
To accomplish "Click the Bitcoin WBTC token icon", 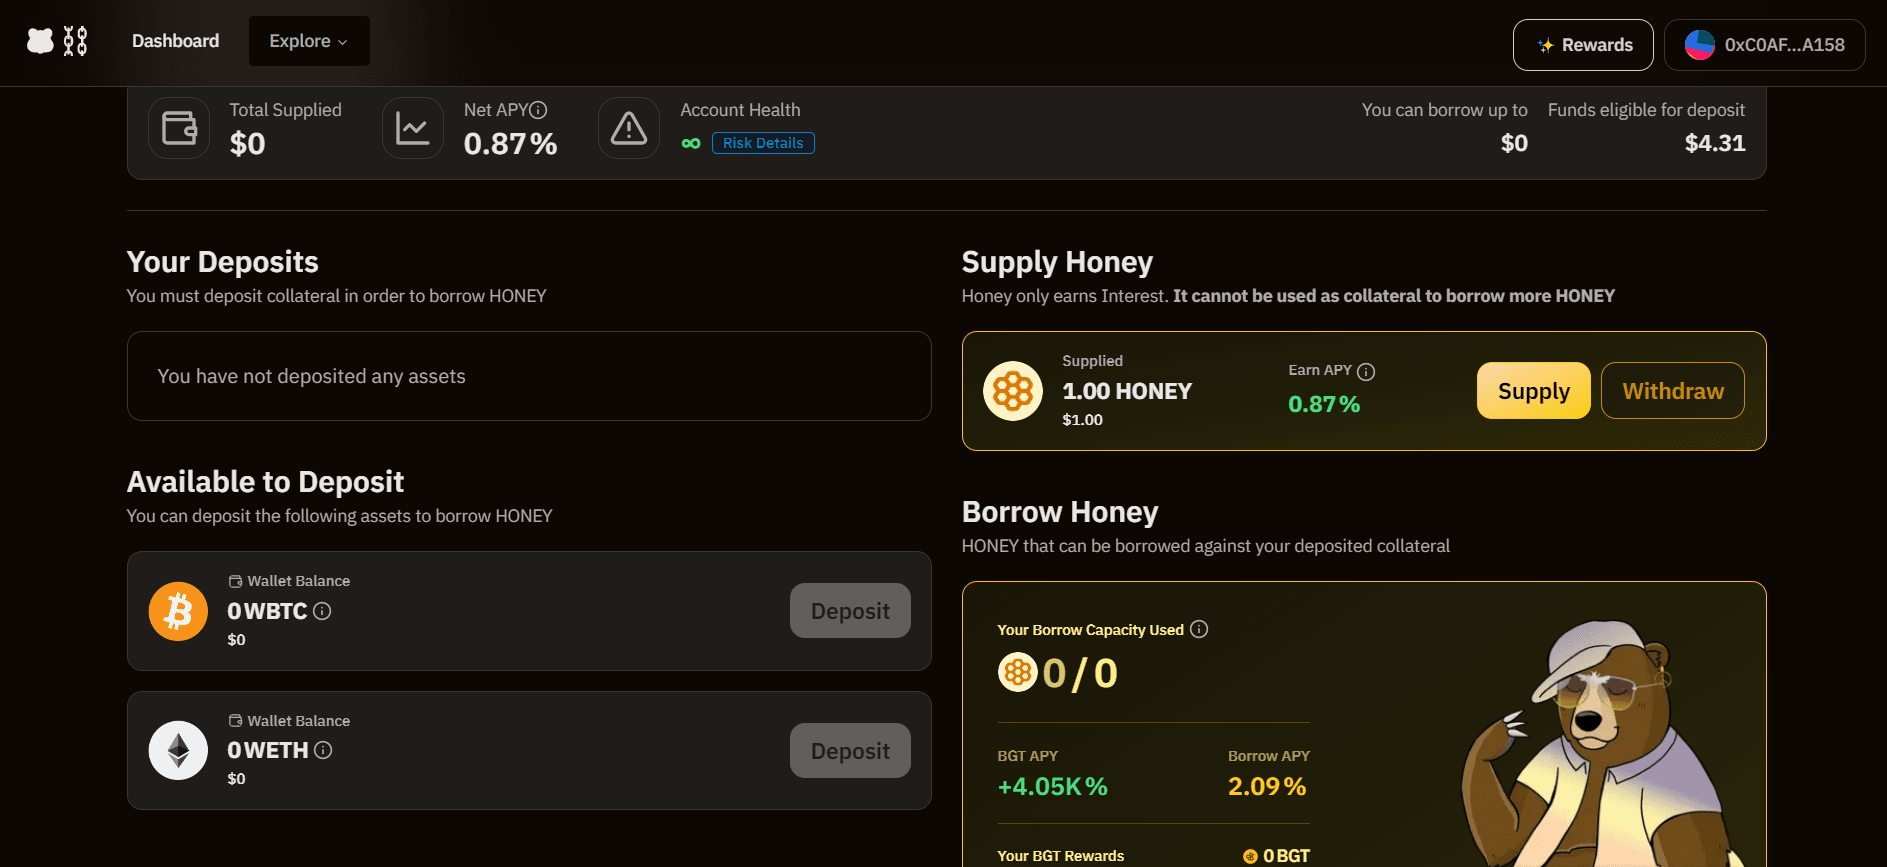I will (178, 611).
